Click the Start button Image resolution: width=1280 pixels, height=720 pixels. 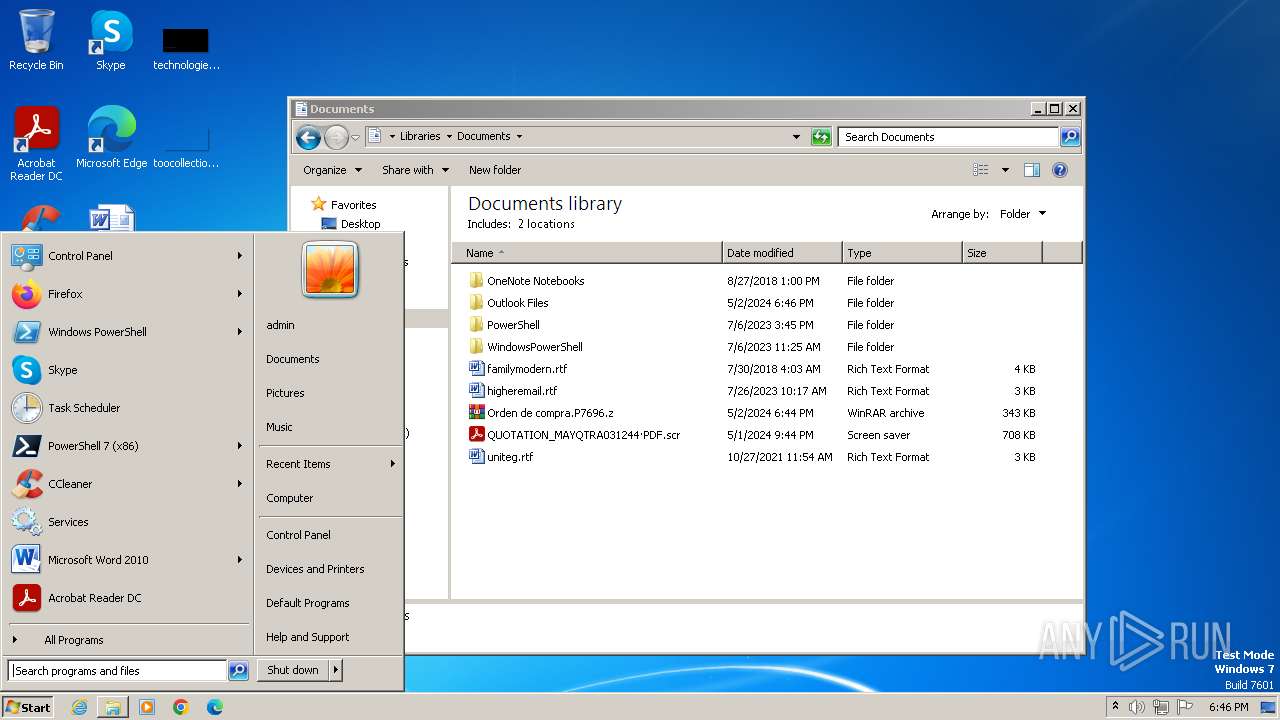tap(28, 707)
